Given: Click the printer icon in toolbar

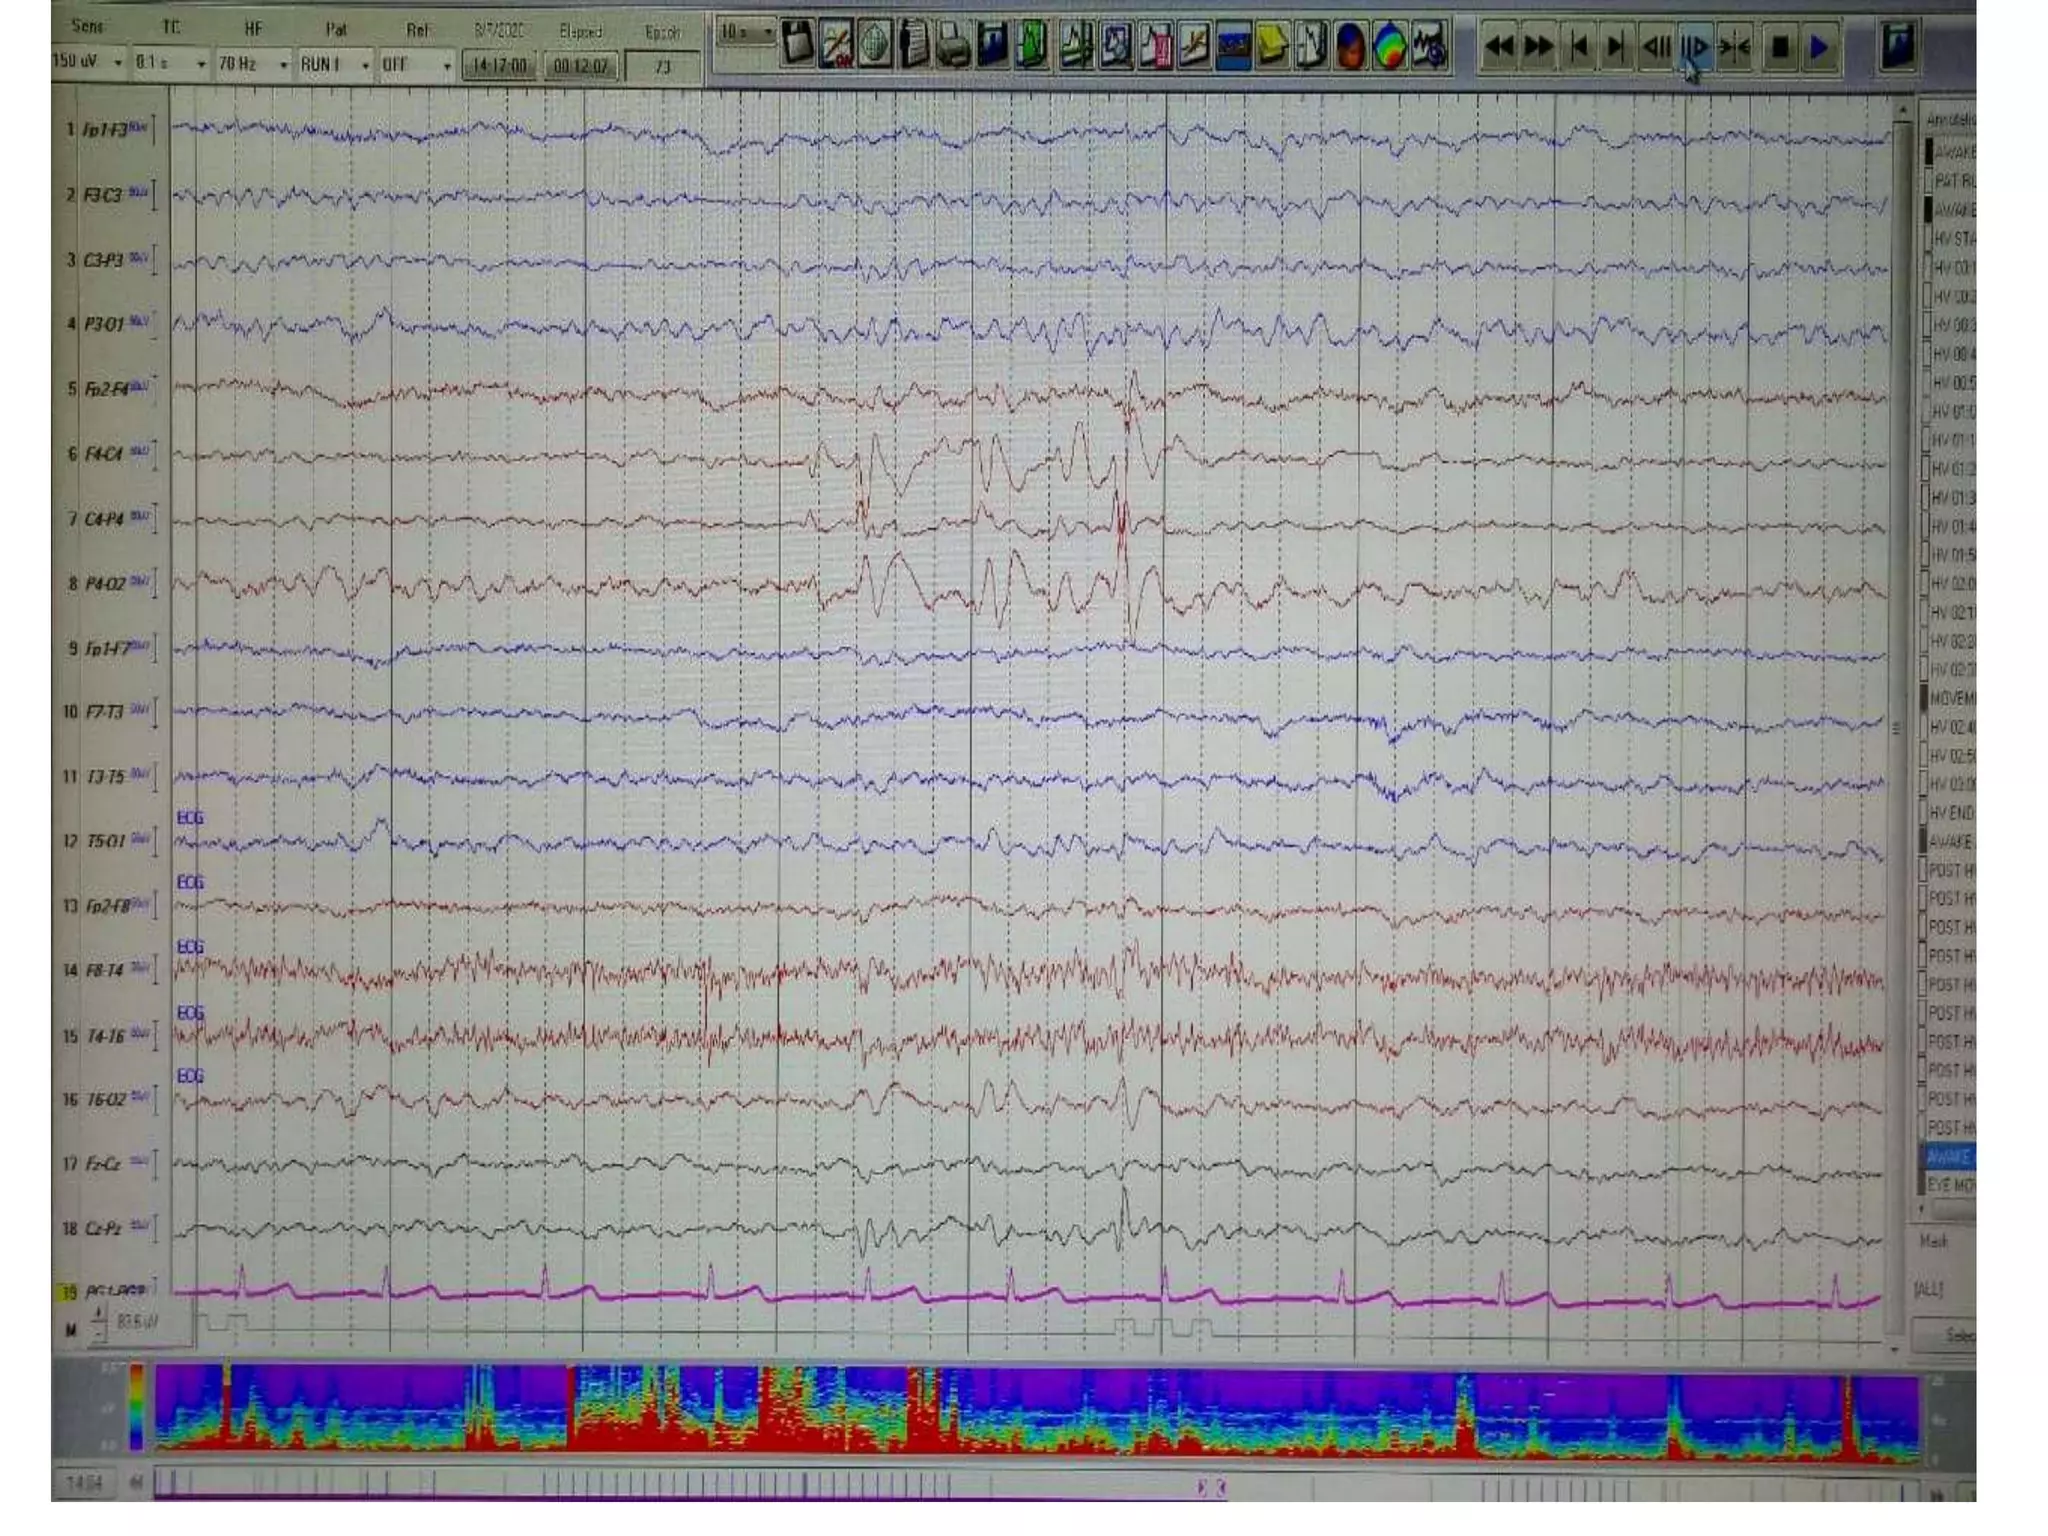Looking at the screenshot, I should coord(952,46).
